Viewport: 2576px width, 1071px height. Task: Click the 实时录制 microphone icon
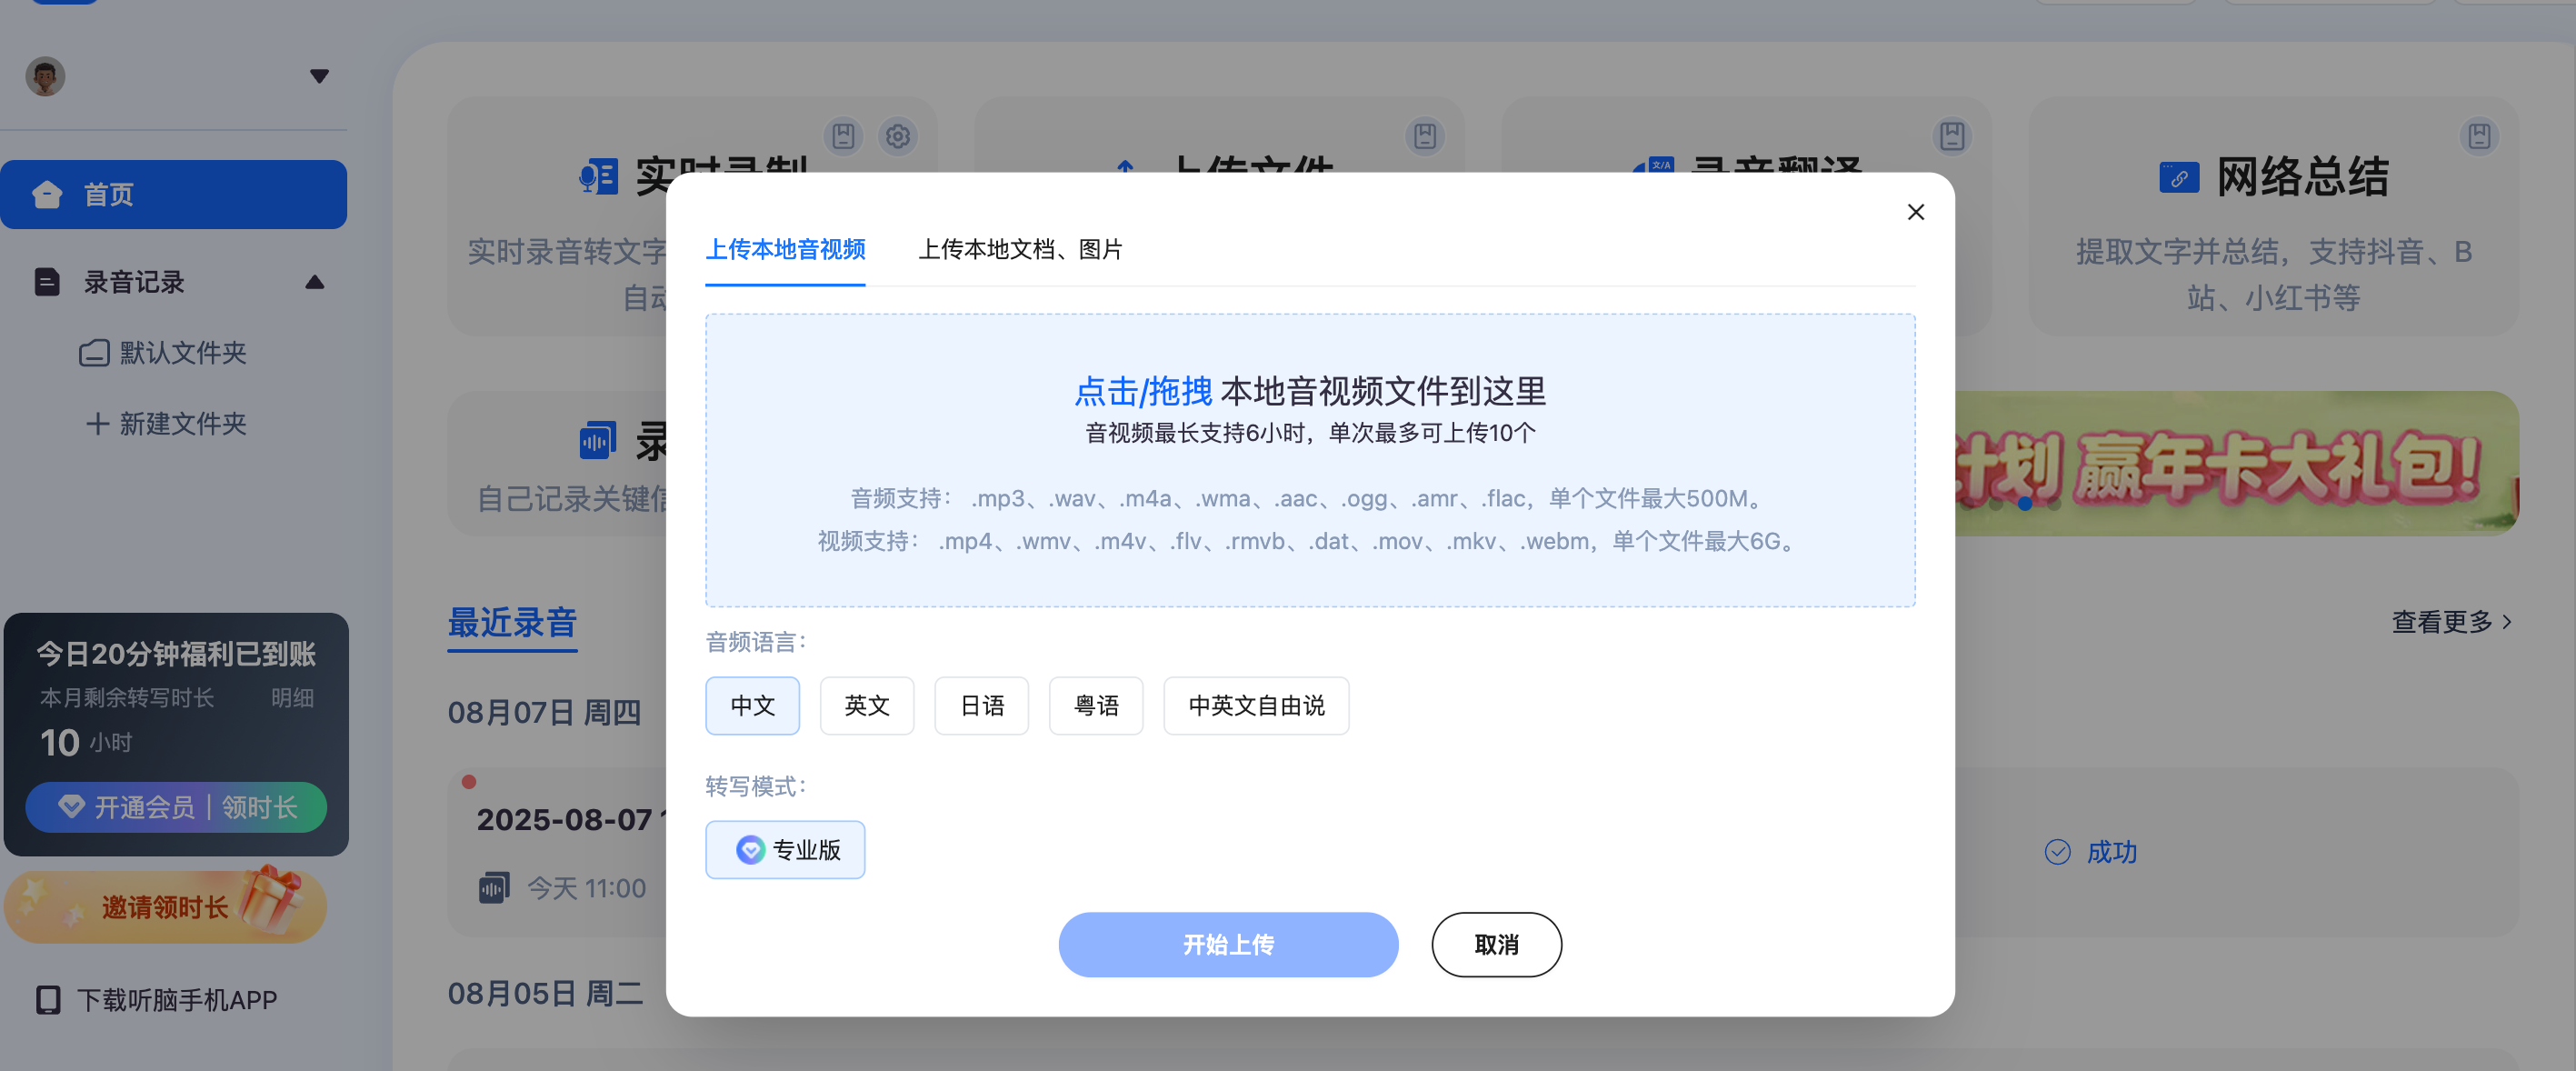599,178
